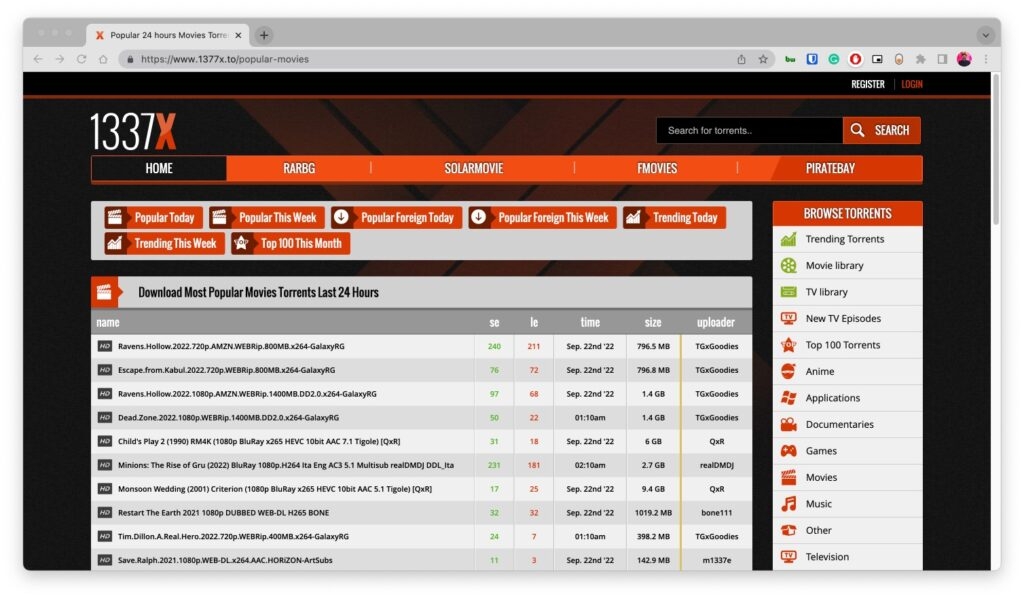This screenshot has width=1024, height=599.
Task: Click uploader bone111
Action: (716, 513)
